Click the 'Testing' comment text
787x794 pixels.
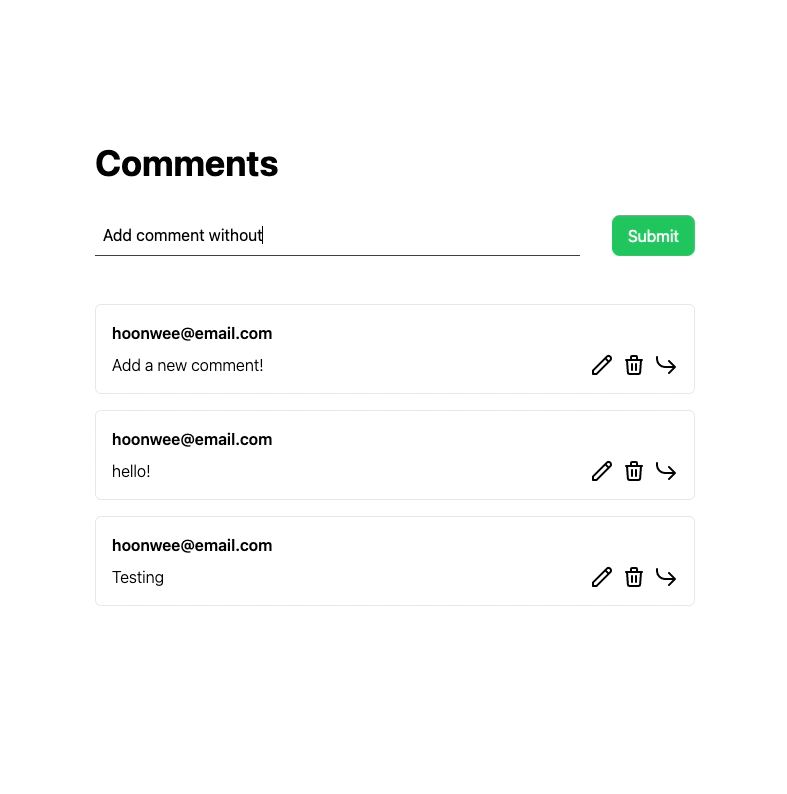138,577
